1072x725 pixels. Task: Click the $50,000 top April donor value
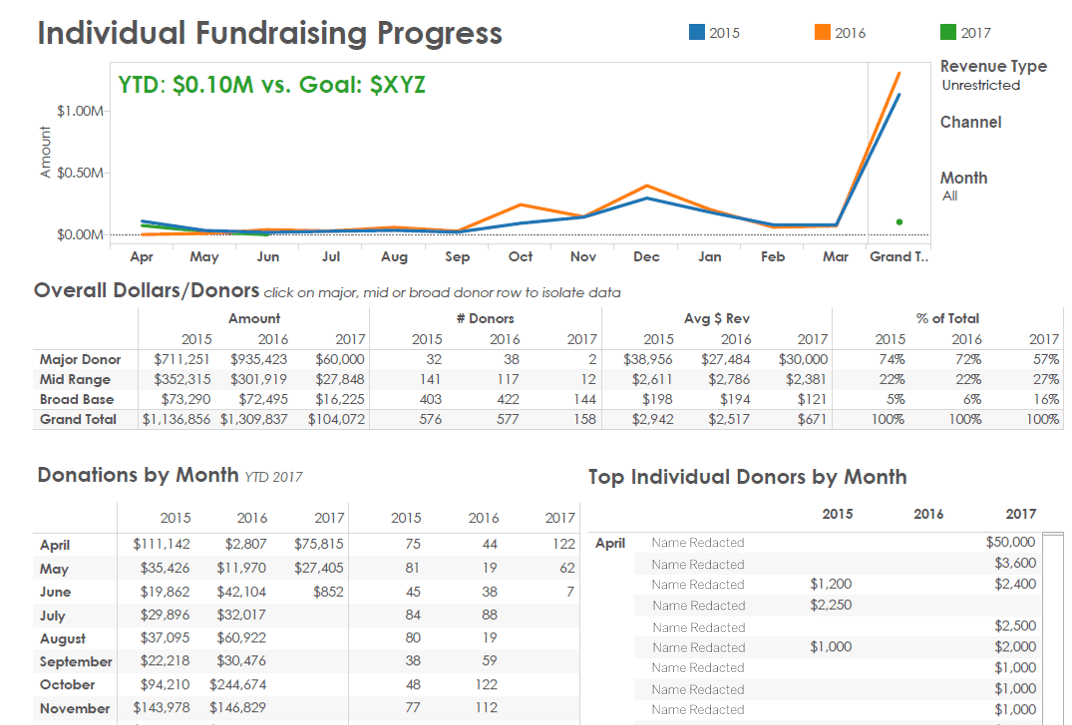(1010, 543)
